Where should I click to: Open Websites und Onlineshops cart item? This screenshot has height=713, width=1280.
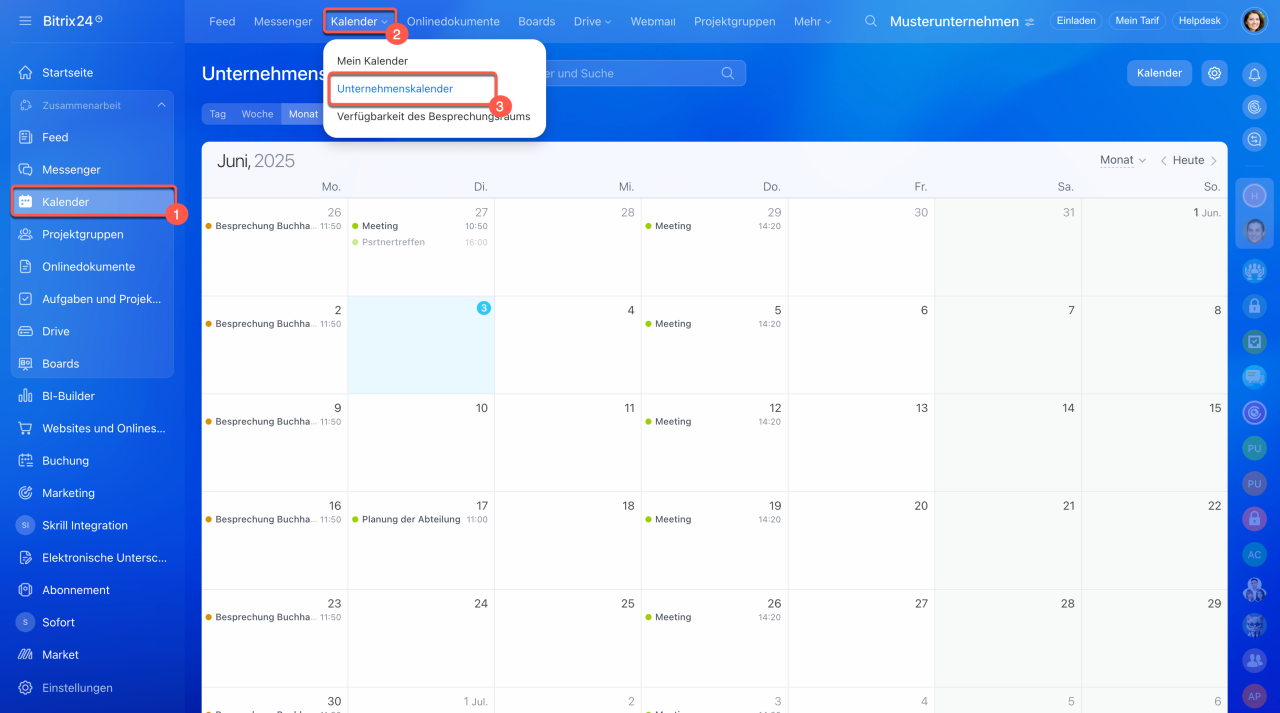coord(92,428)
